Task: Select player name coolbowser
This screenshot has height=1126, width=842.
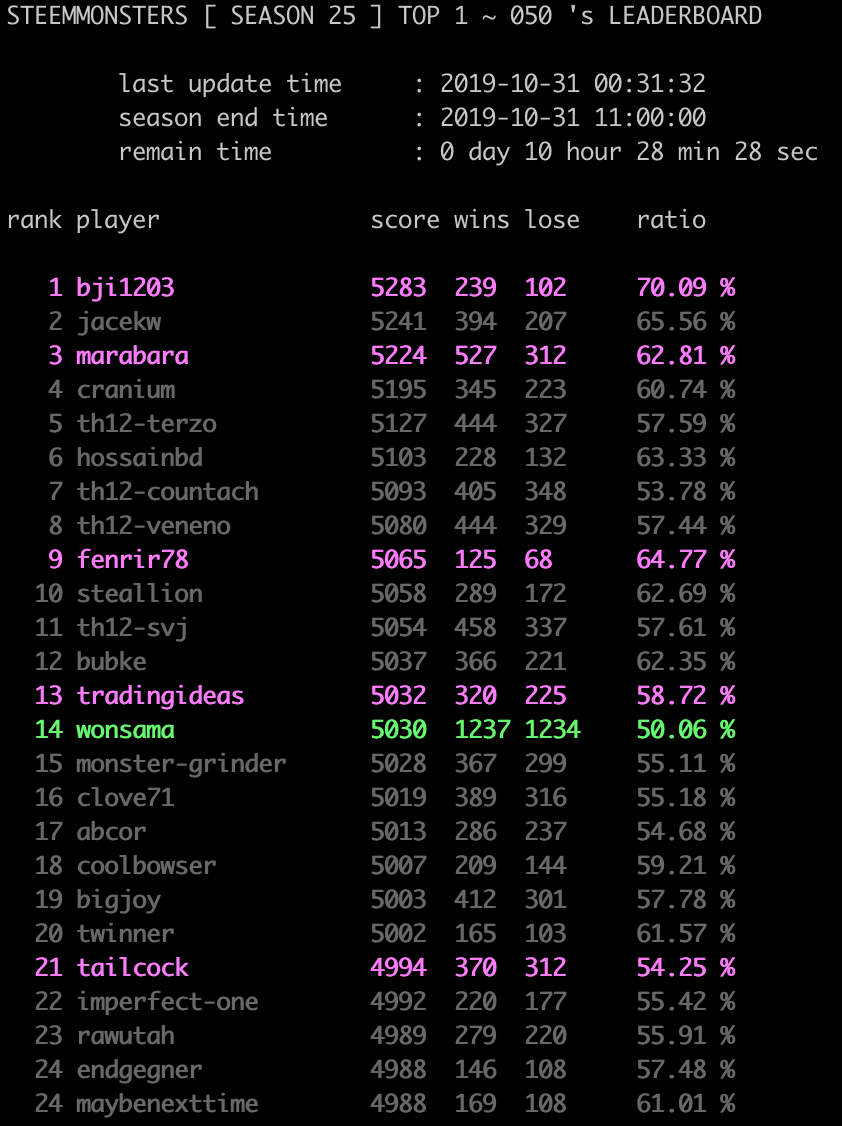Action: click(x=146, y=865)
